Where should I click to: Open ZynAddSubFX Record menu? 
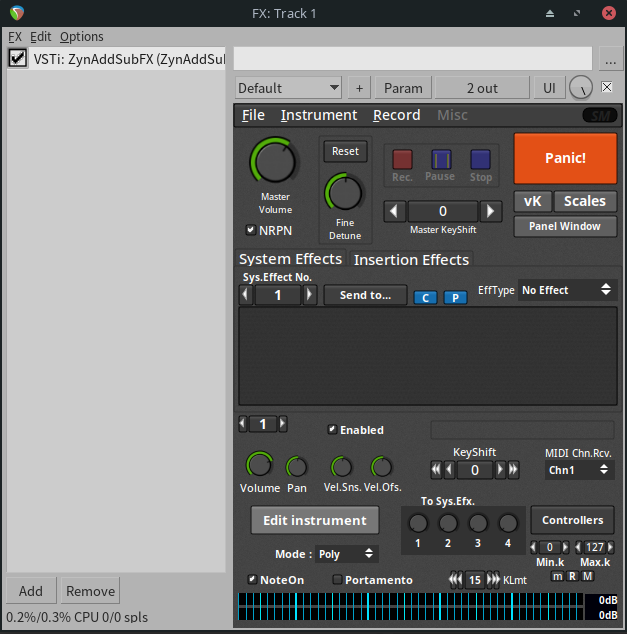[397, 115]
